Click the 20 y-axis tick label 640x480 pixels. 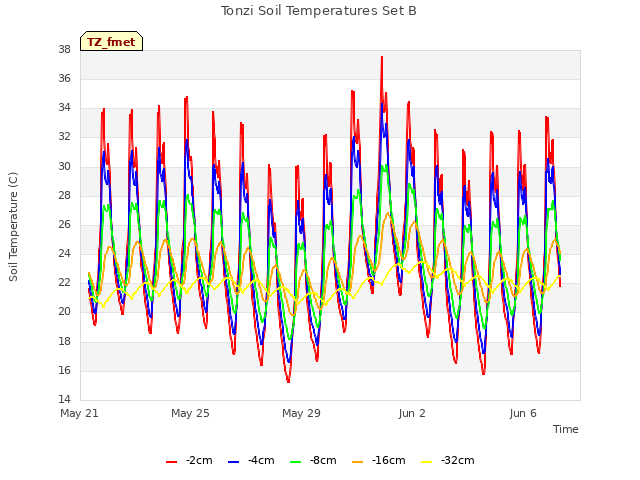[x=64, y=312]
